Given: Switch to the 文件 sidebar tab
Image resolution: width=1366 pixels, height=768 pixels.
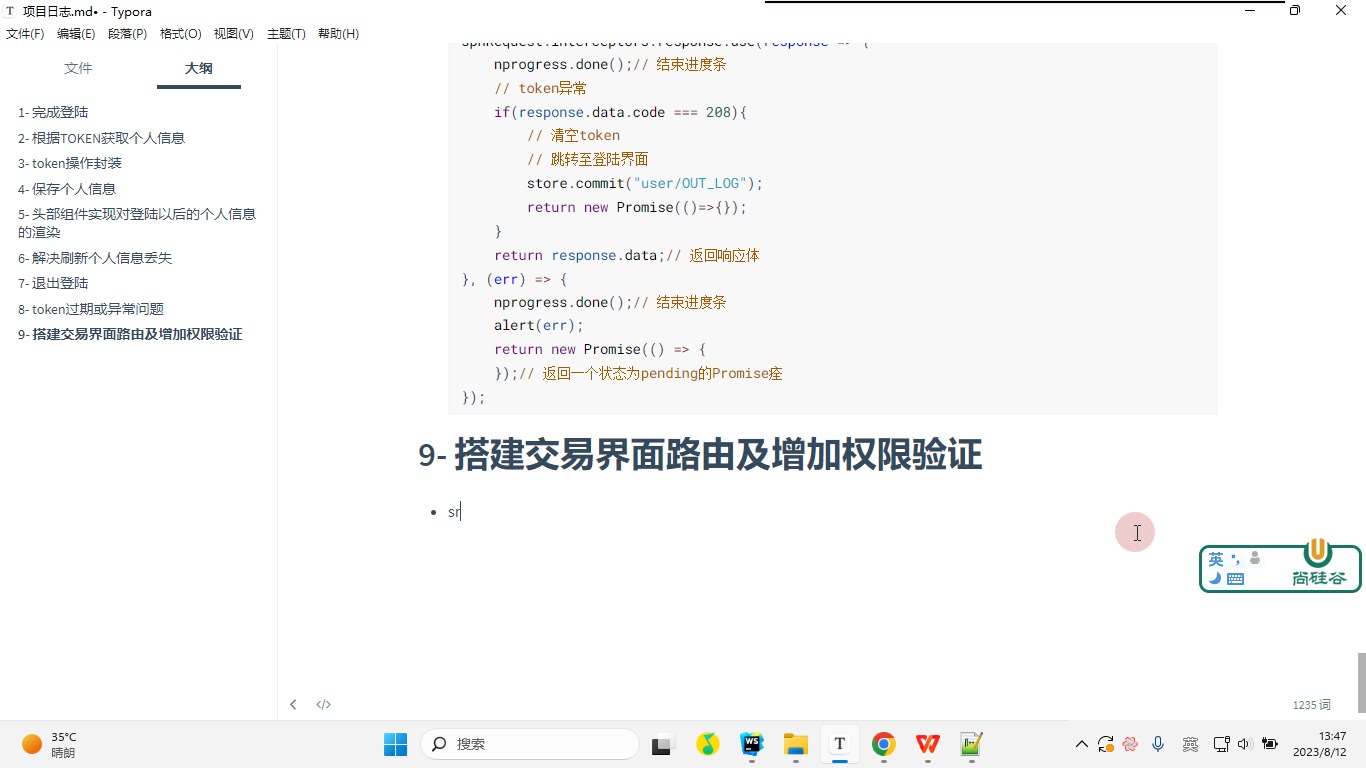Looking at the screenshot, I should tap(78, 68).
